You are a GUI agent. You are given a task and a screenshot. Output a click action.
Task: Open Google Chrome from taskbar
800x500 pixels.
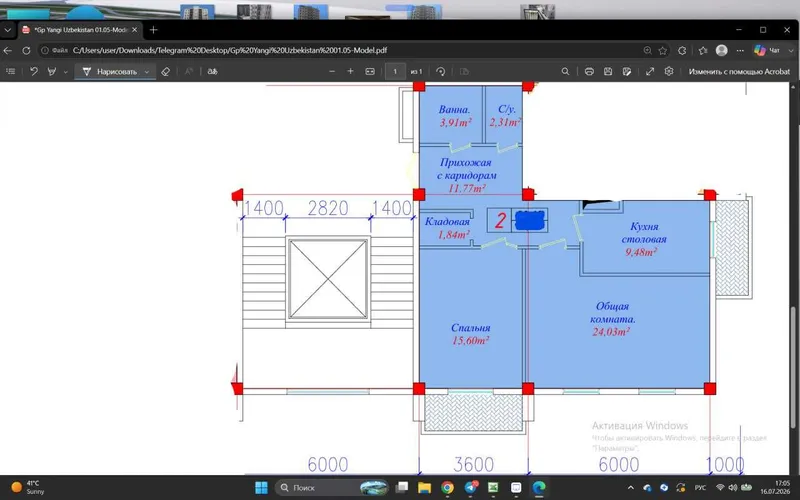coord(447,488)
